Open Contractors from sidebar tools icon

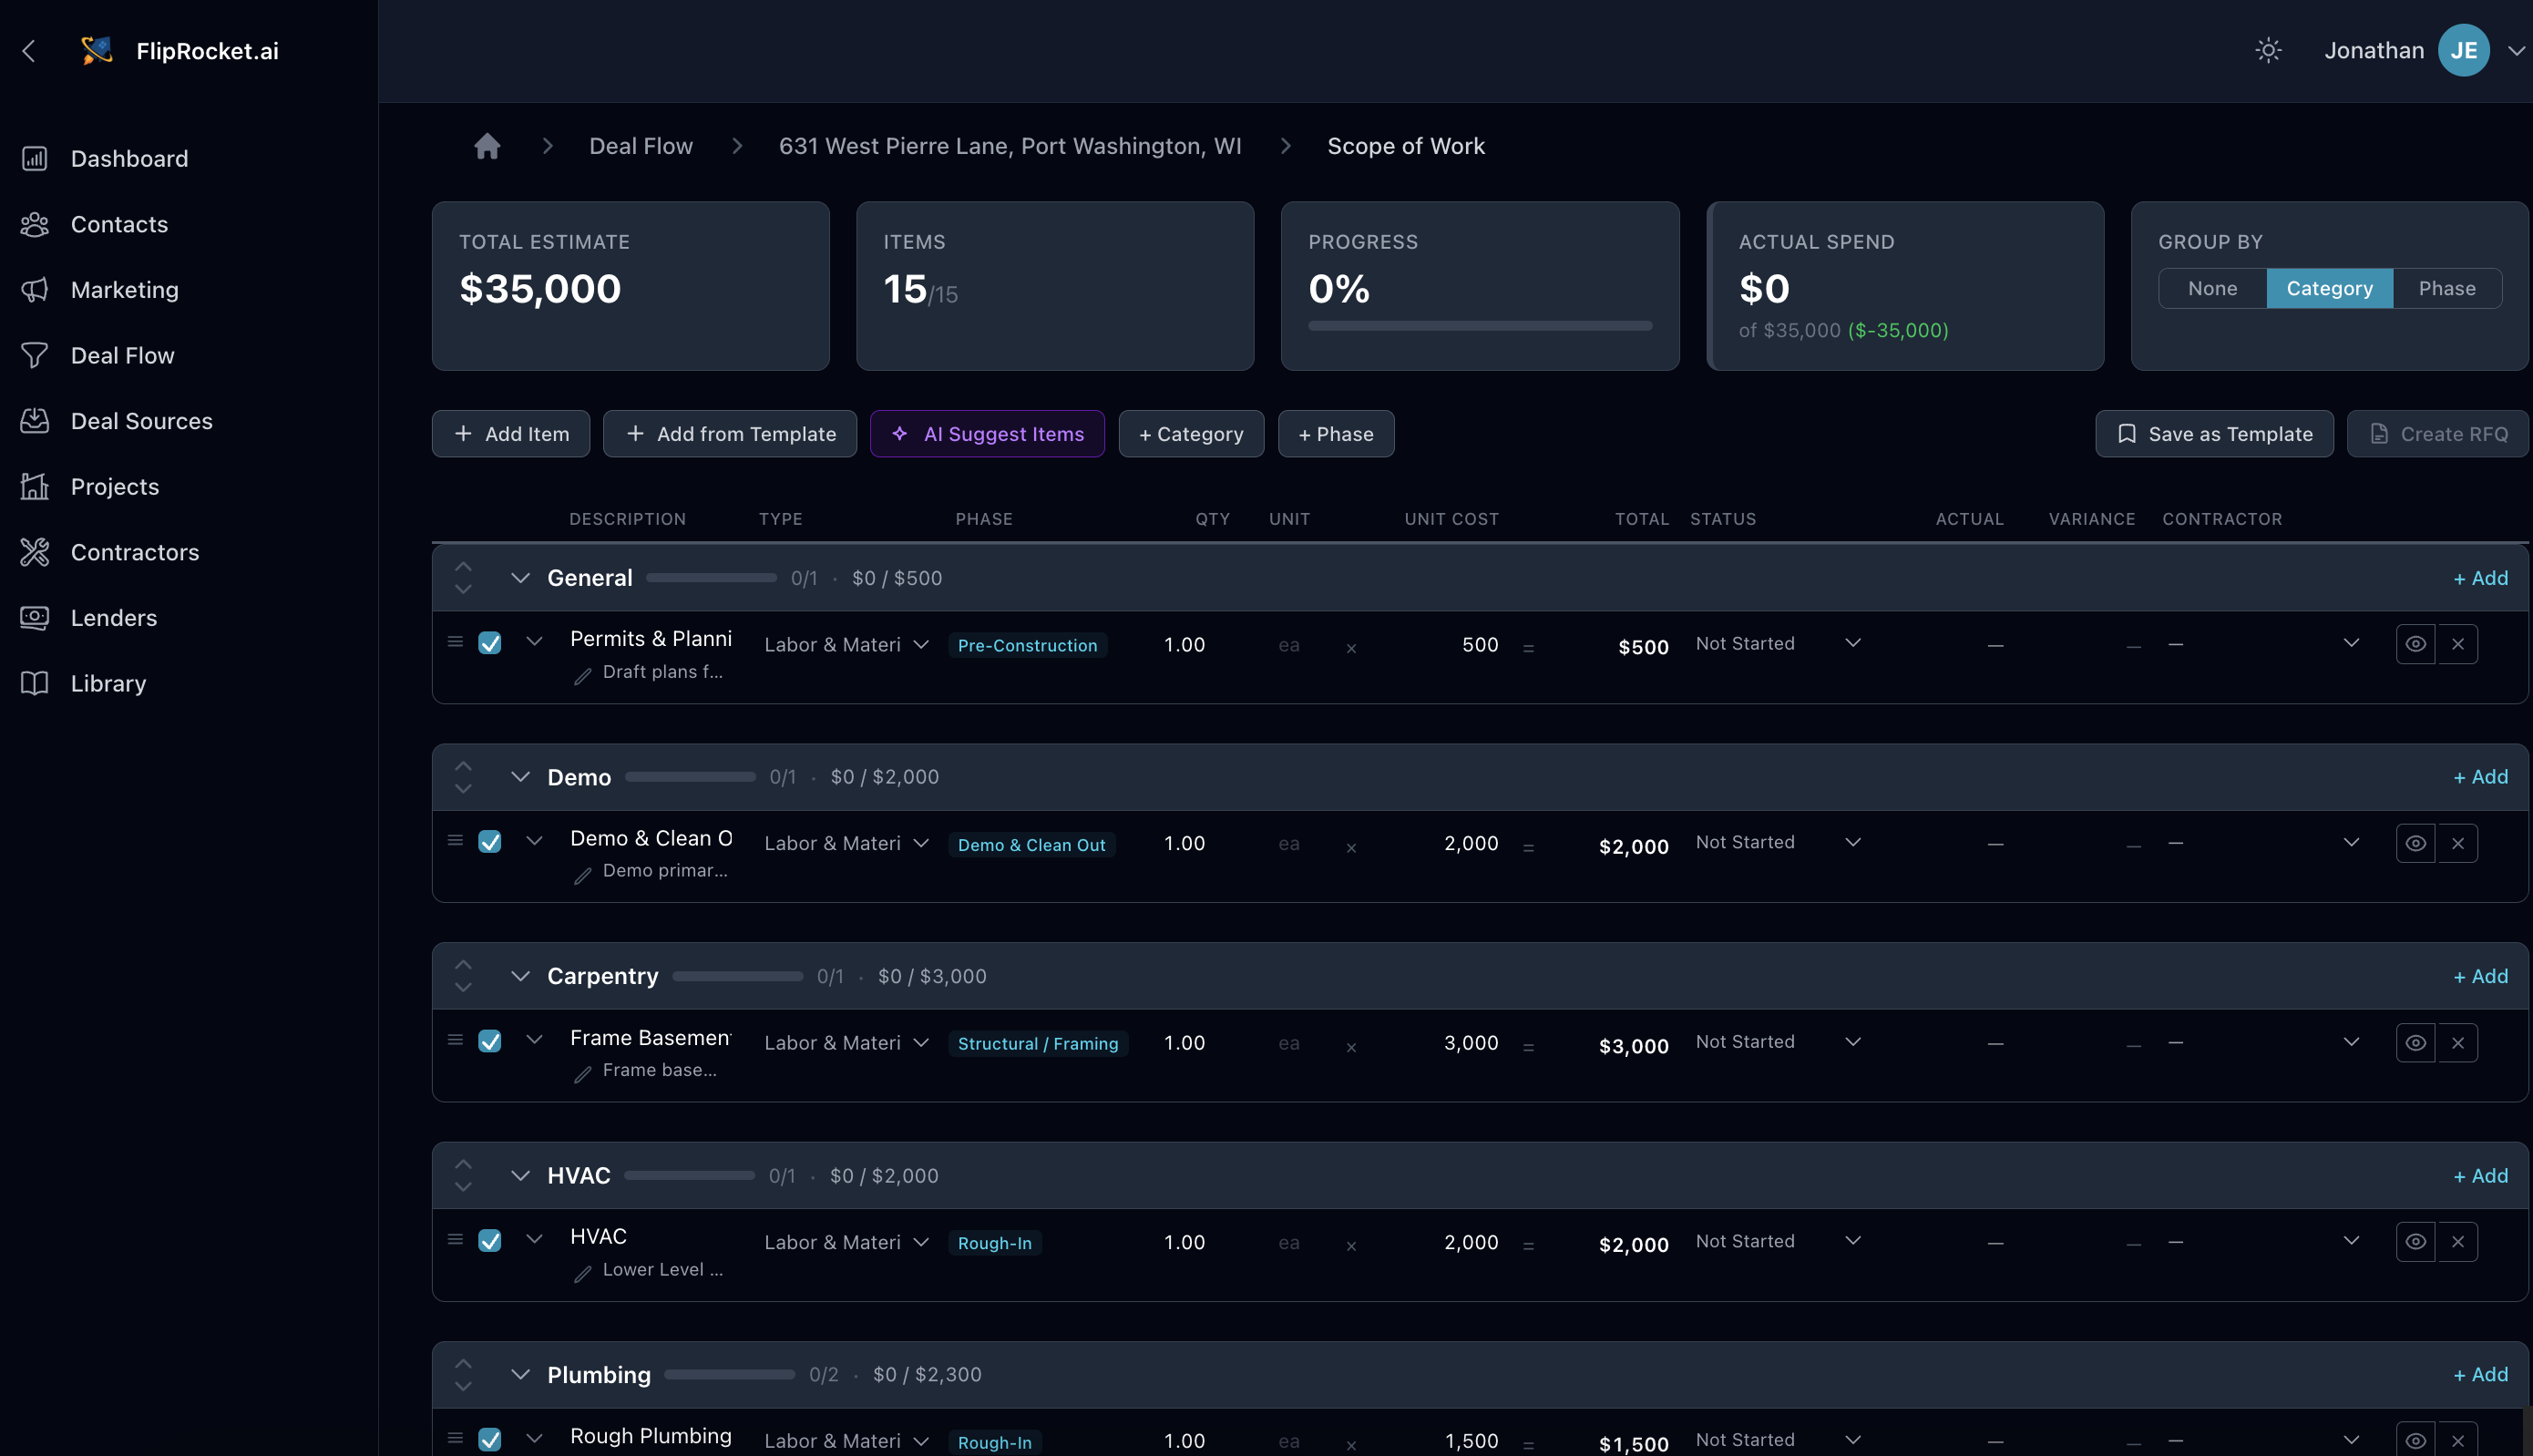[x=35, y=552]
